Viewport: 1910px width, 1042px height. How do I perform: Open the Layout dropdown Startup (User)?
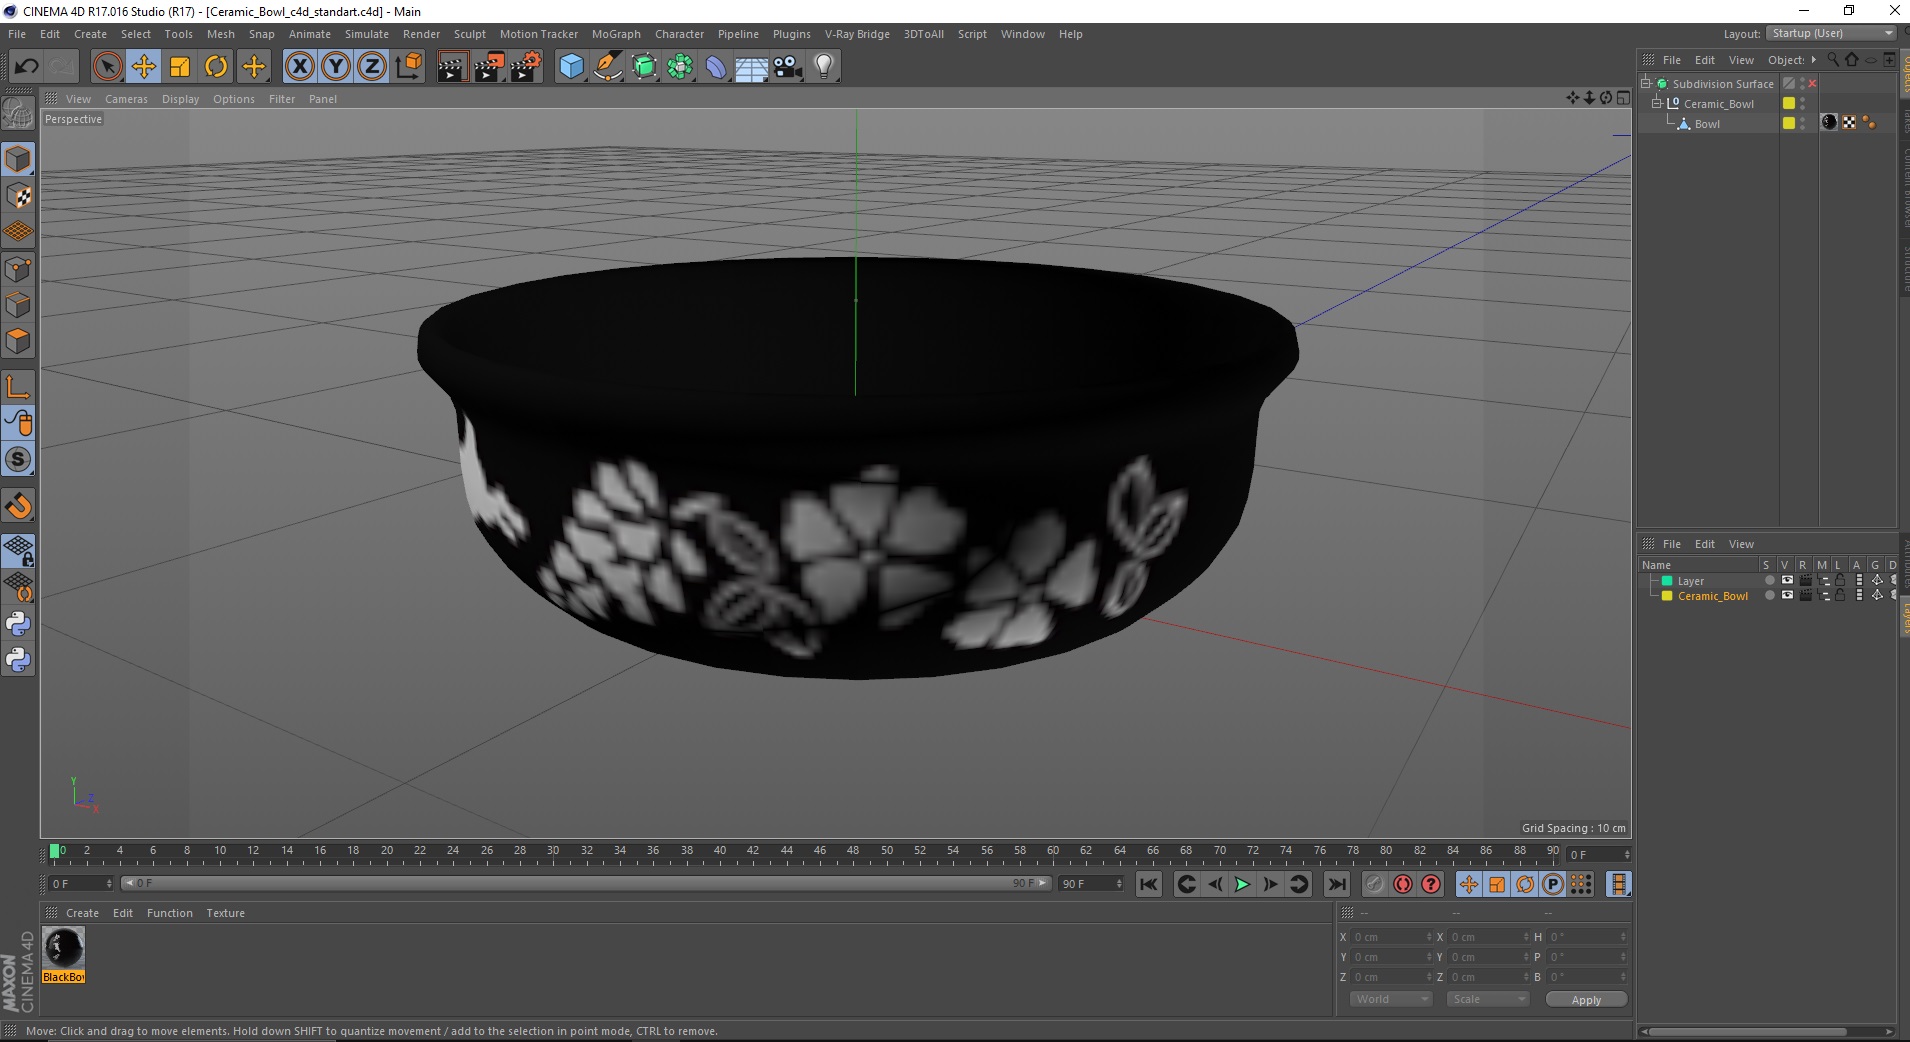[1831, 34]
